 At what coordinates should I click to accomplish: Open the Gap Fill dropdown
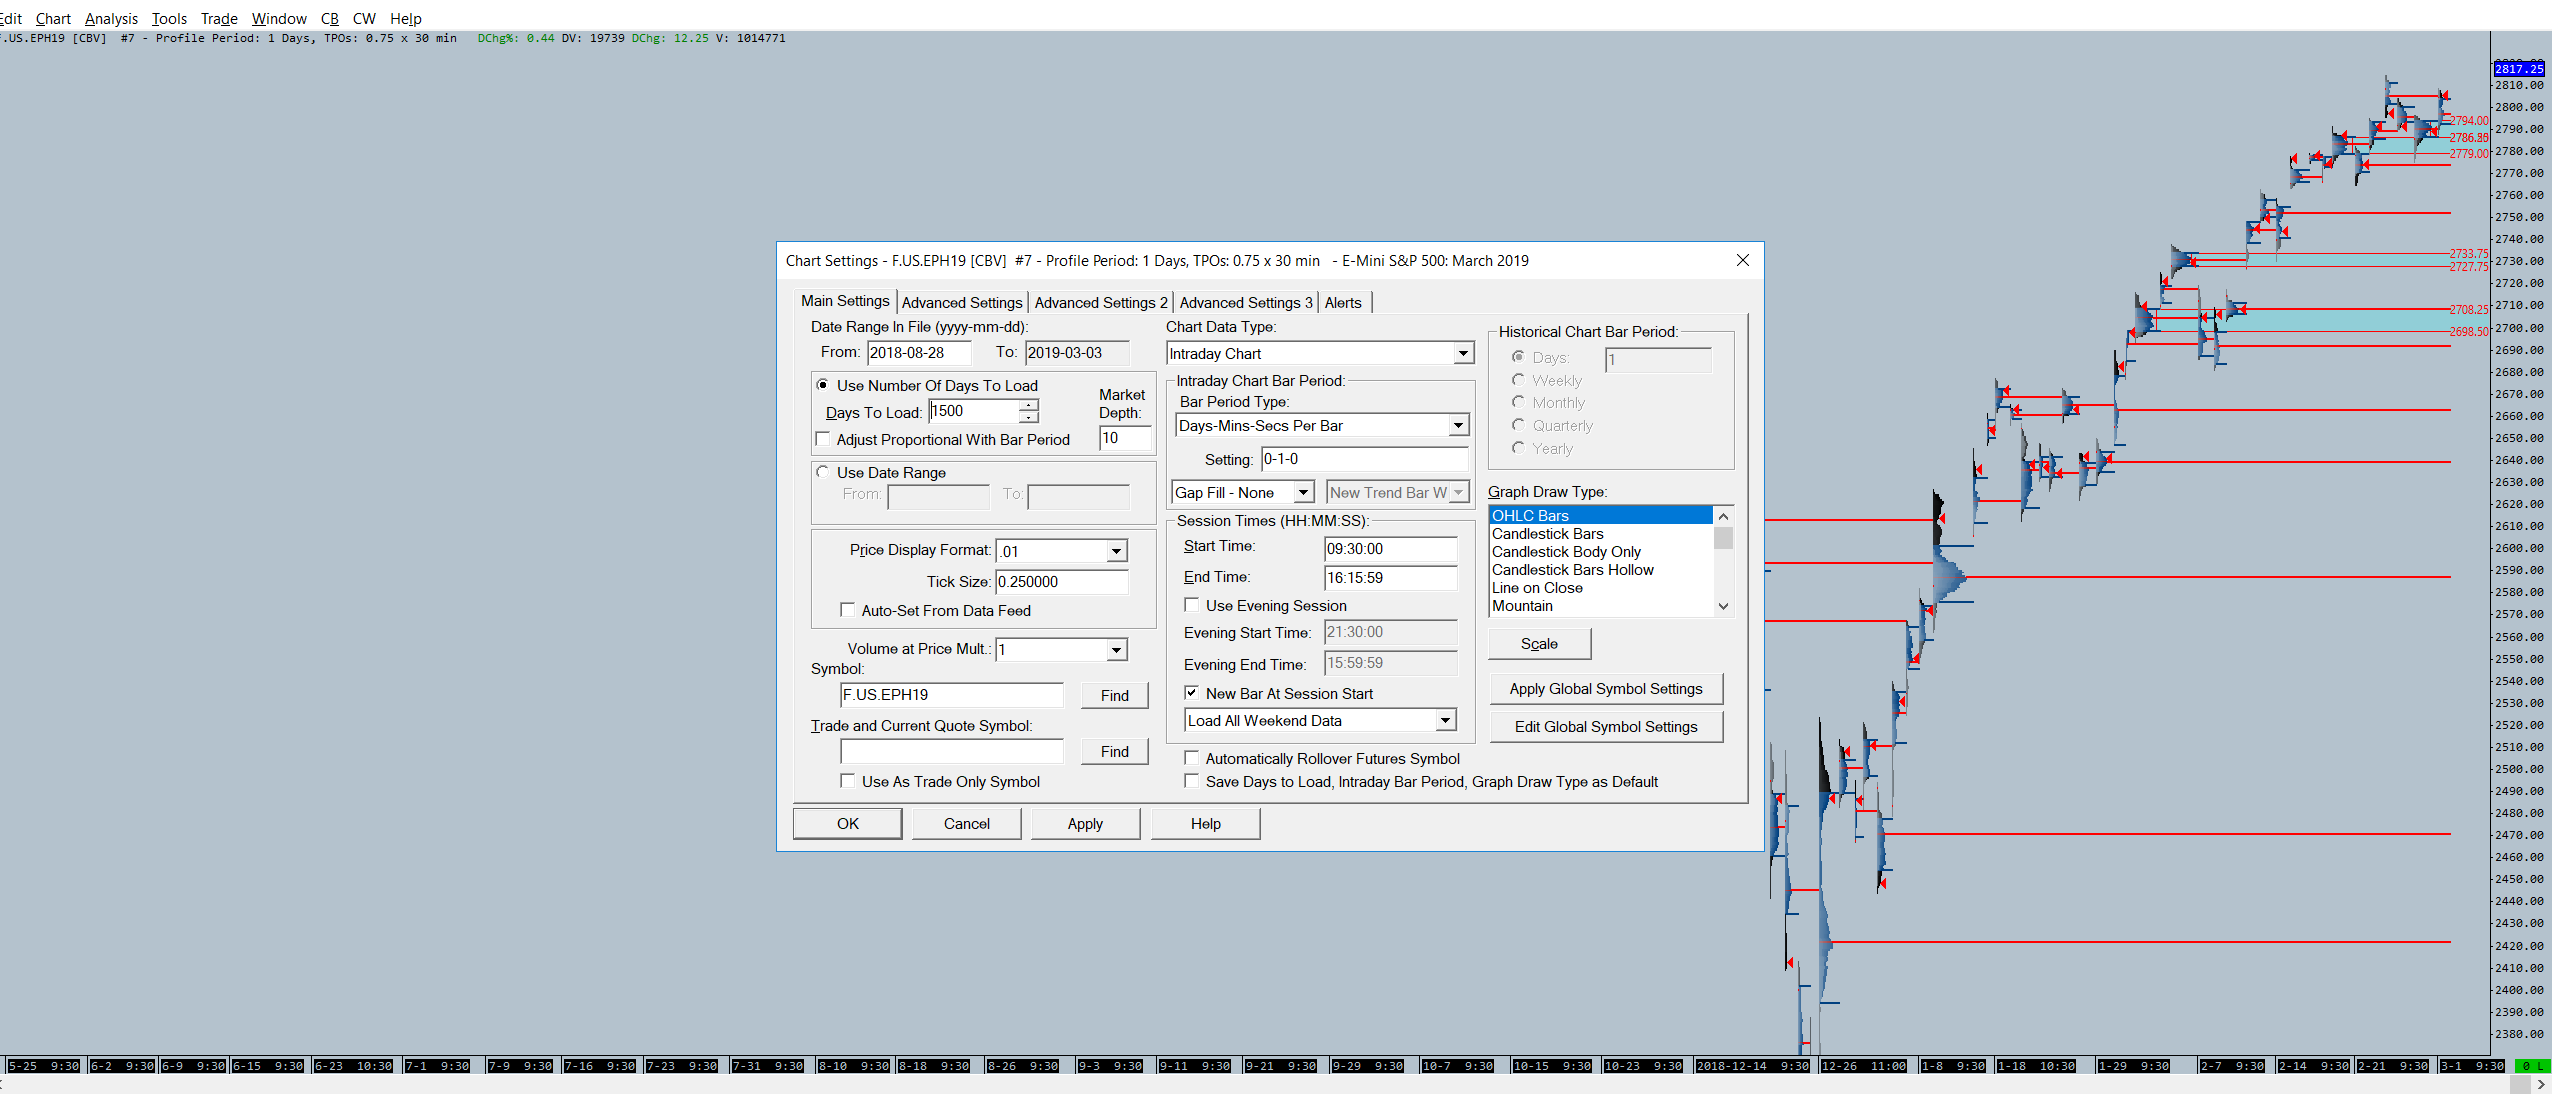[1303, 492]
